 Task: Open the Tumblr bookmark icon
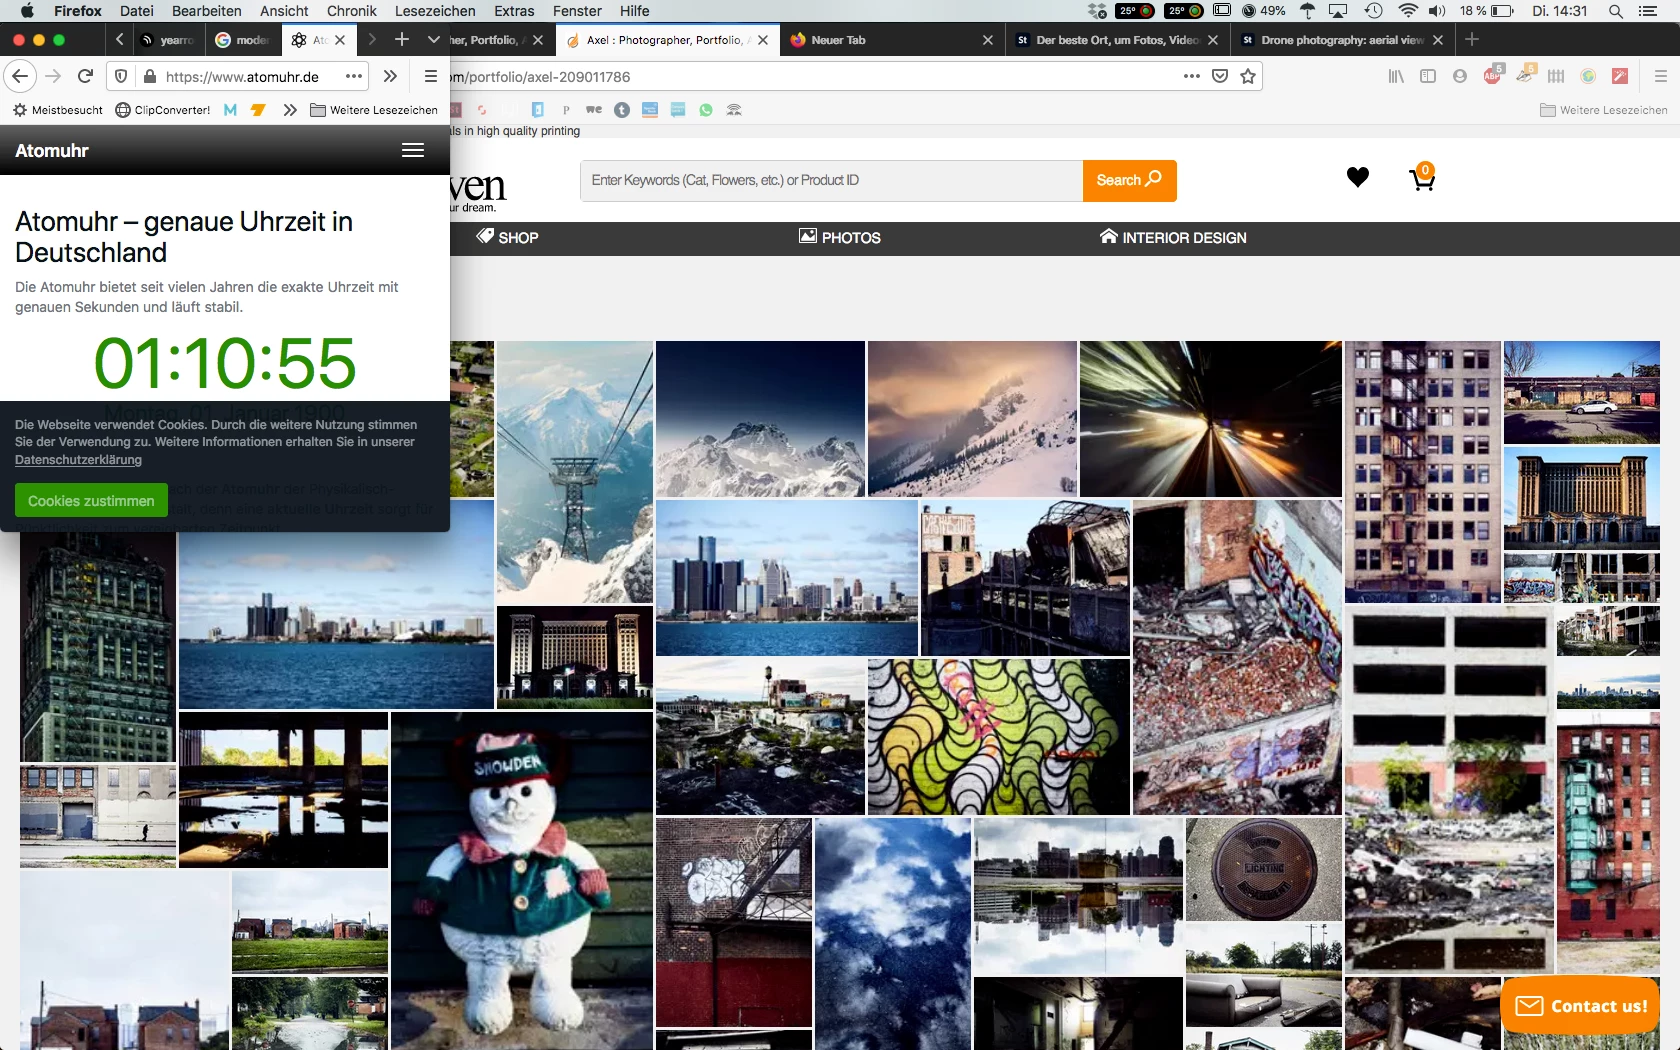622,110
